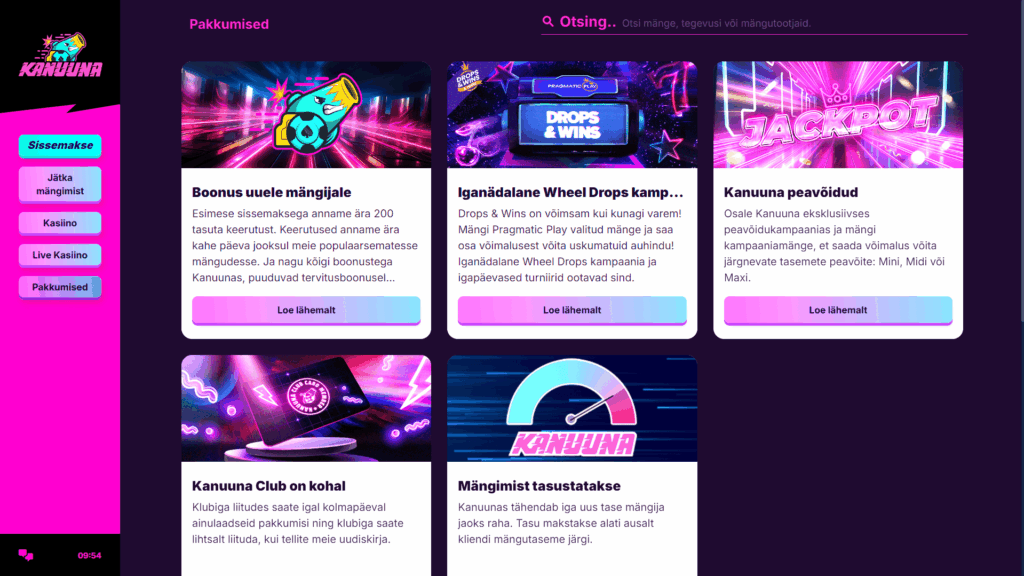Open the live chat bubble icon
The height and width of the screenshot is (576, 1024).
click(25, 555)
